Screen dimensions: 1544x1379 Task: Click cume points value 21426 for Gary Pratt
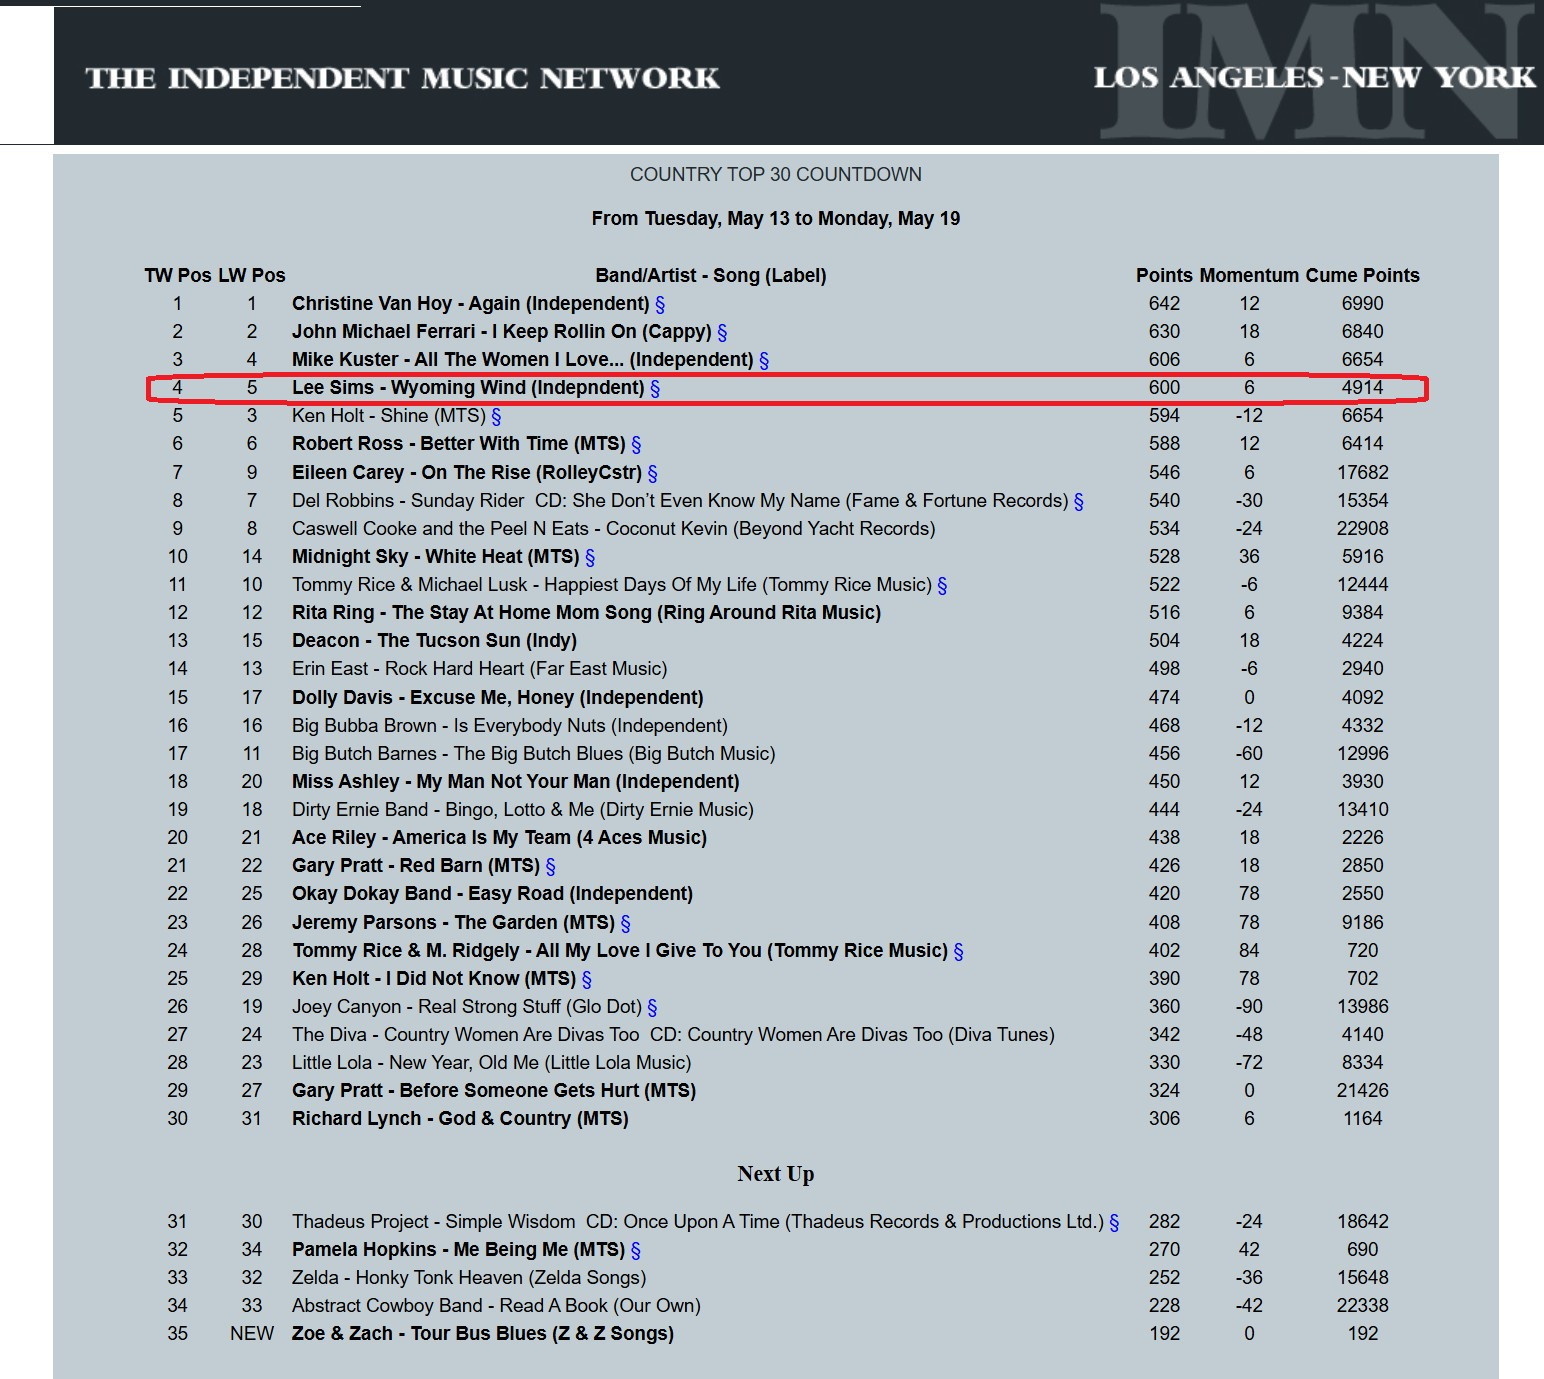pyautogui.click(x=1362, y=1091)
